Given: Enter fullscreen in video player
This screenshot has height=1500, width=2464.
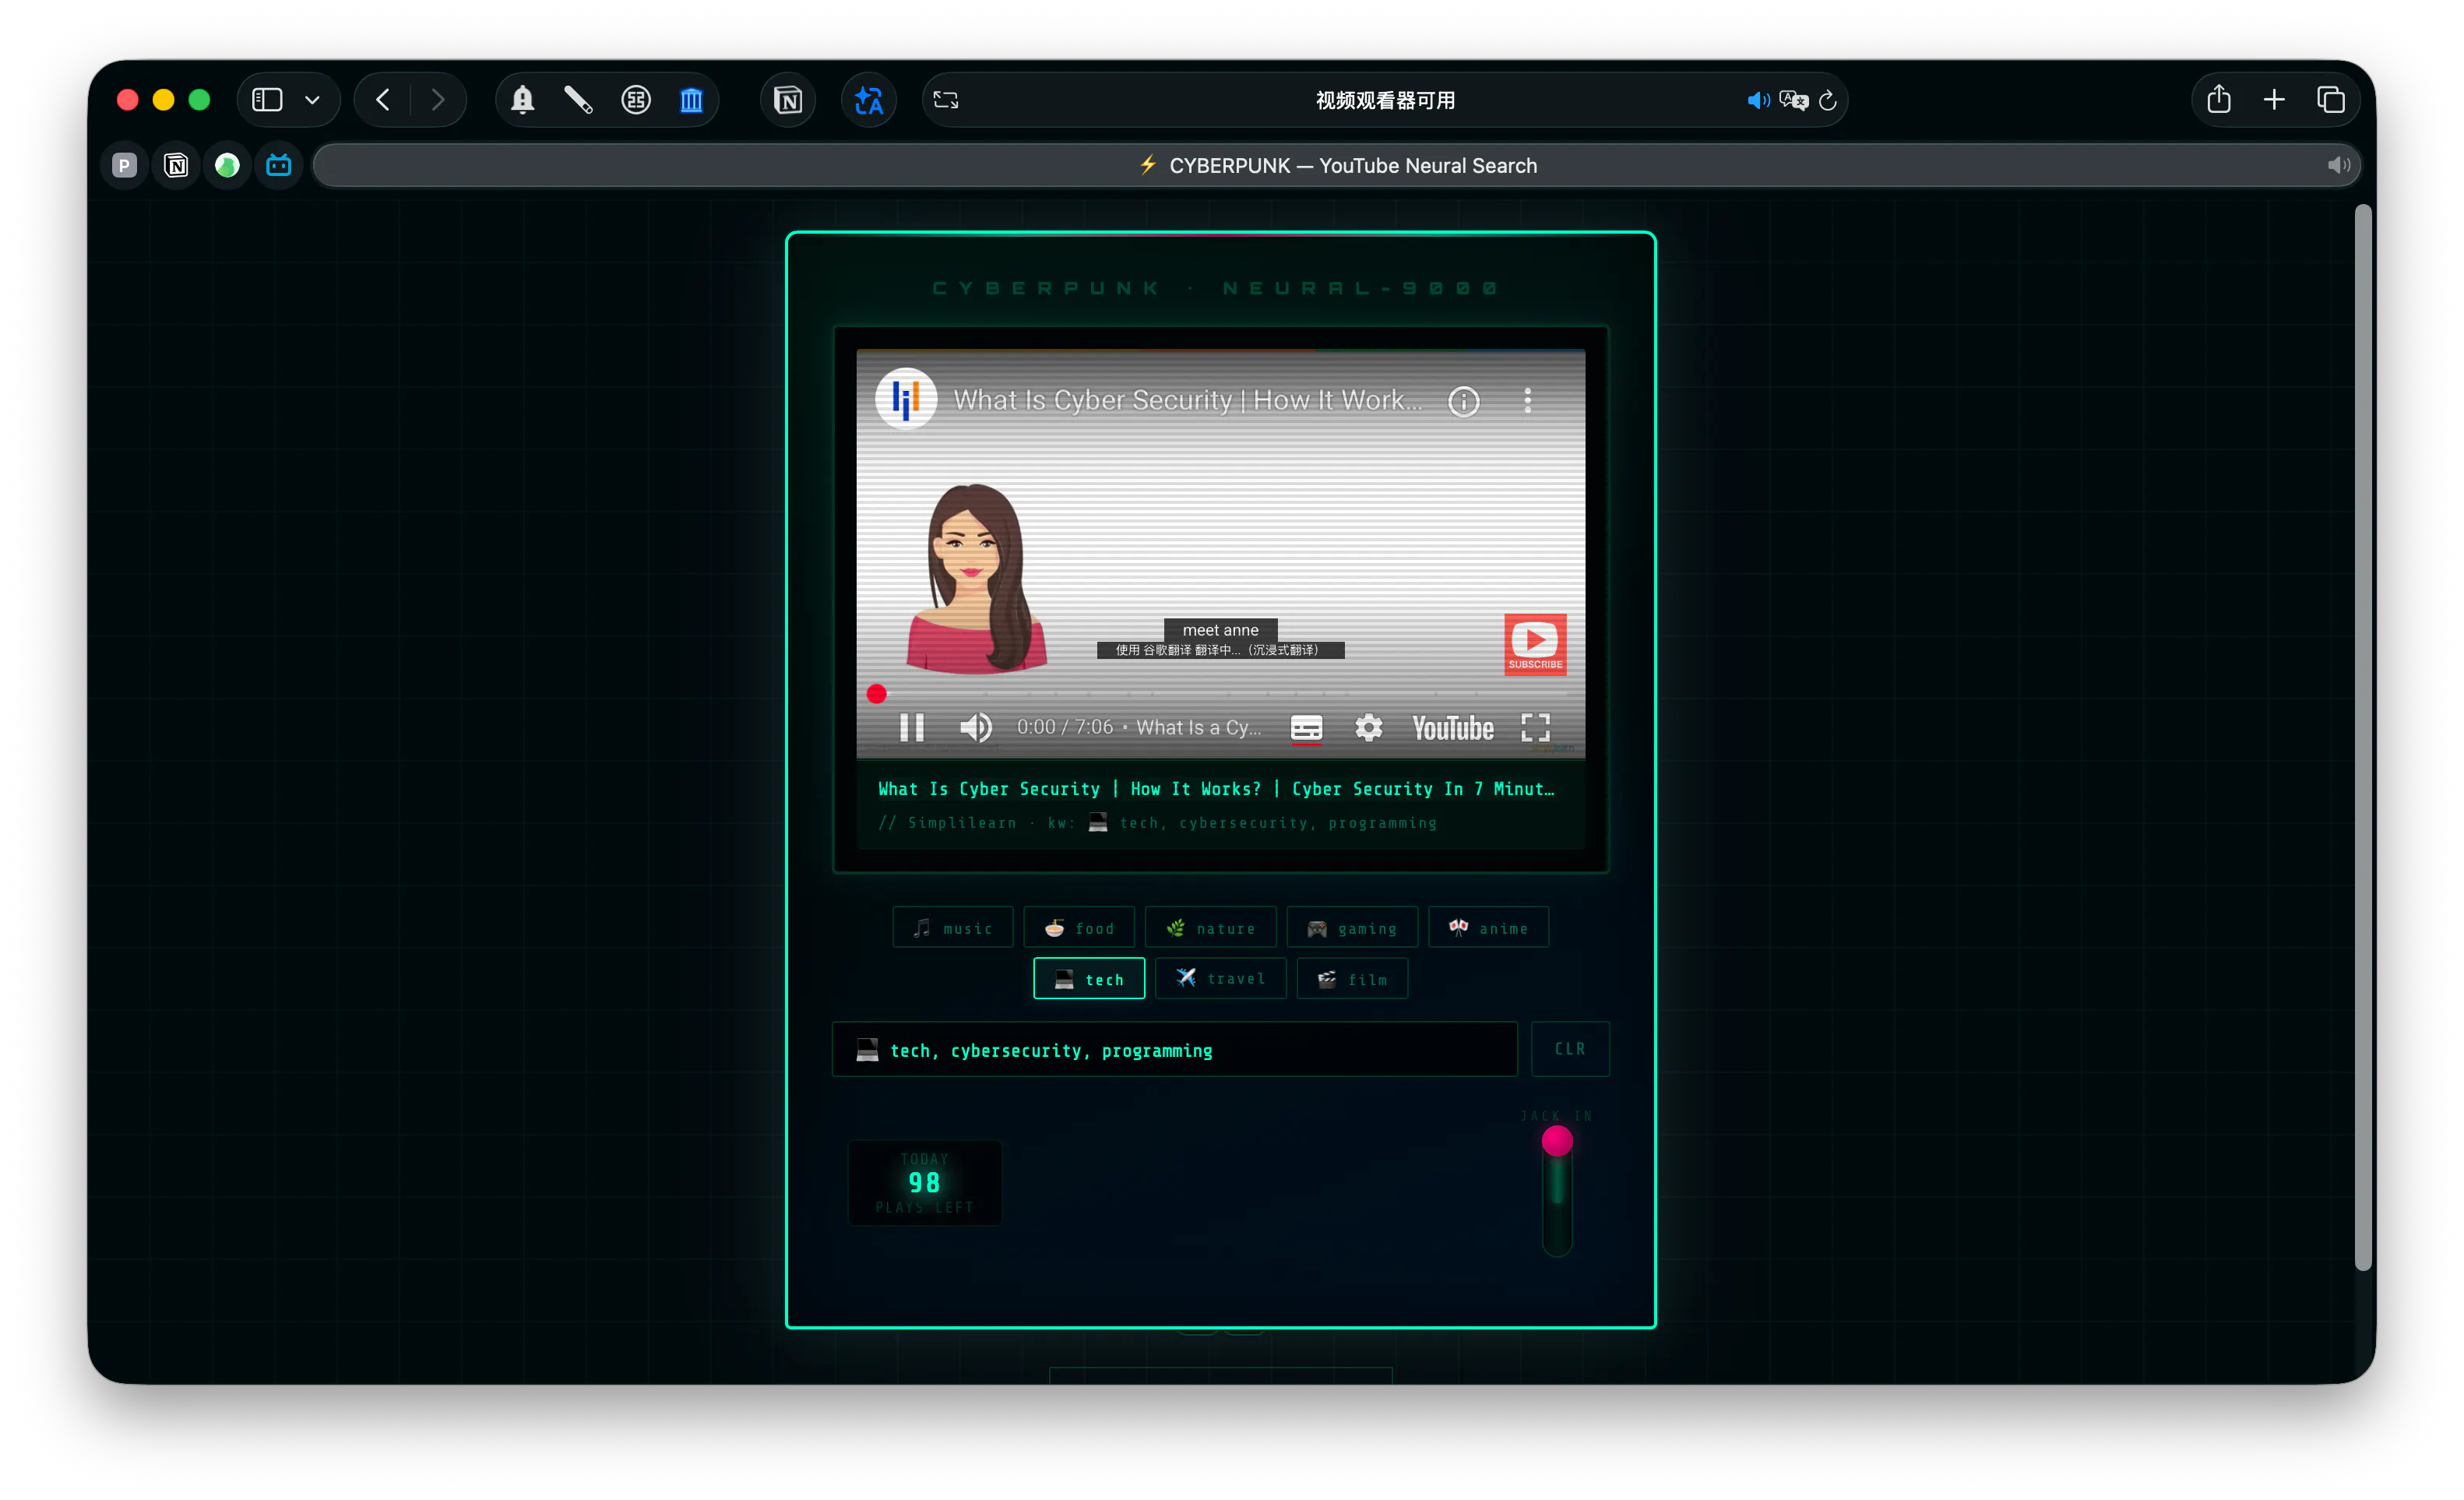Looking at the screenshot, I should click(1535, 727).
